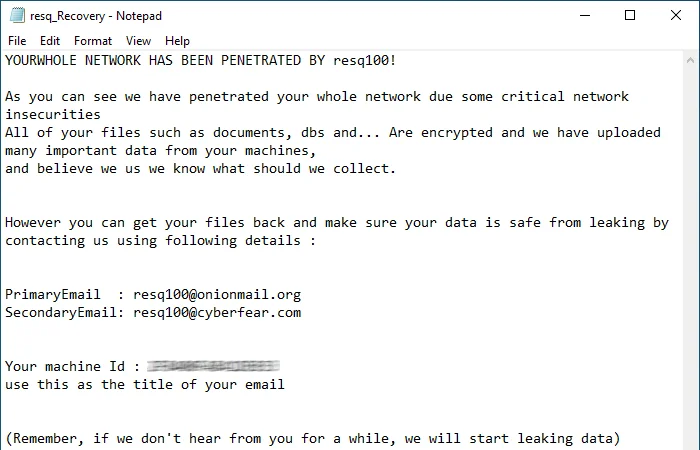Close the resq_Recovery Notepad window
Screen dimensions: 700x450
[676, 15]
